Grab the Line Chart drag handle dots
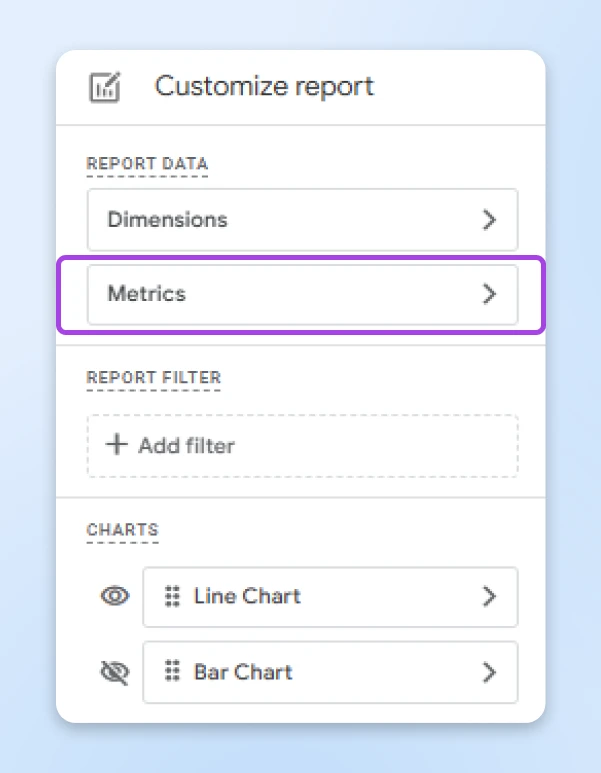601x773 pixels. pyautogui.click(x=172, y=597)
